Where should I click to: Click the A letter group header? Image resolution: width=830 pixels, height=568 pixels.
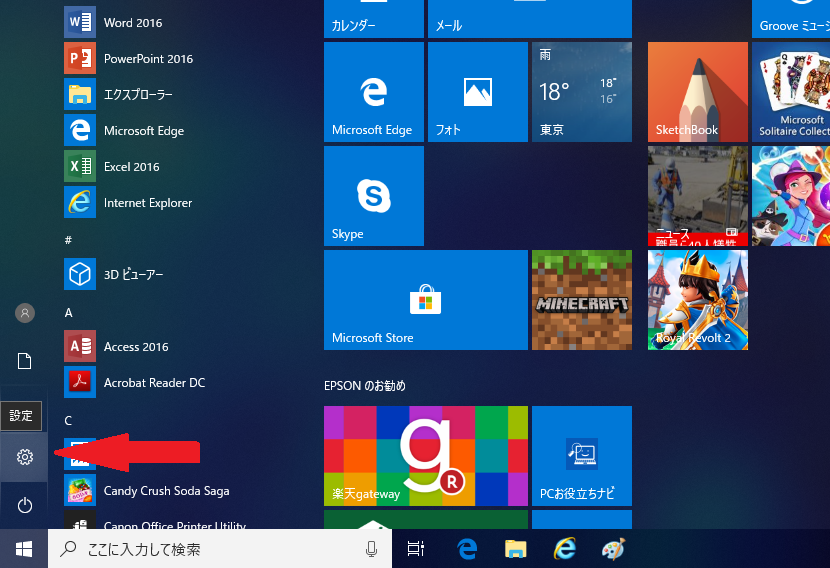pyautogui.click(x=68, y=312)
